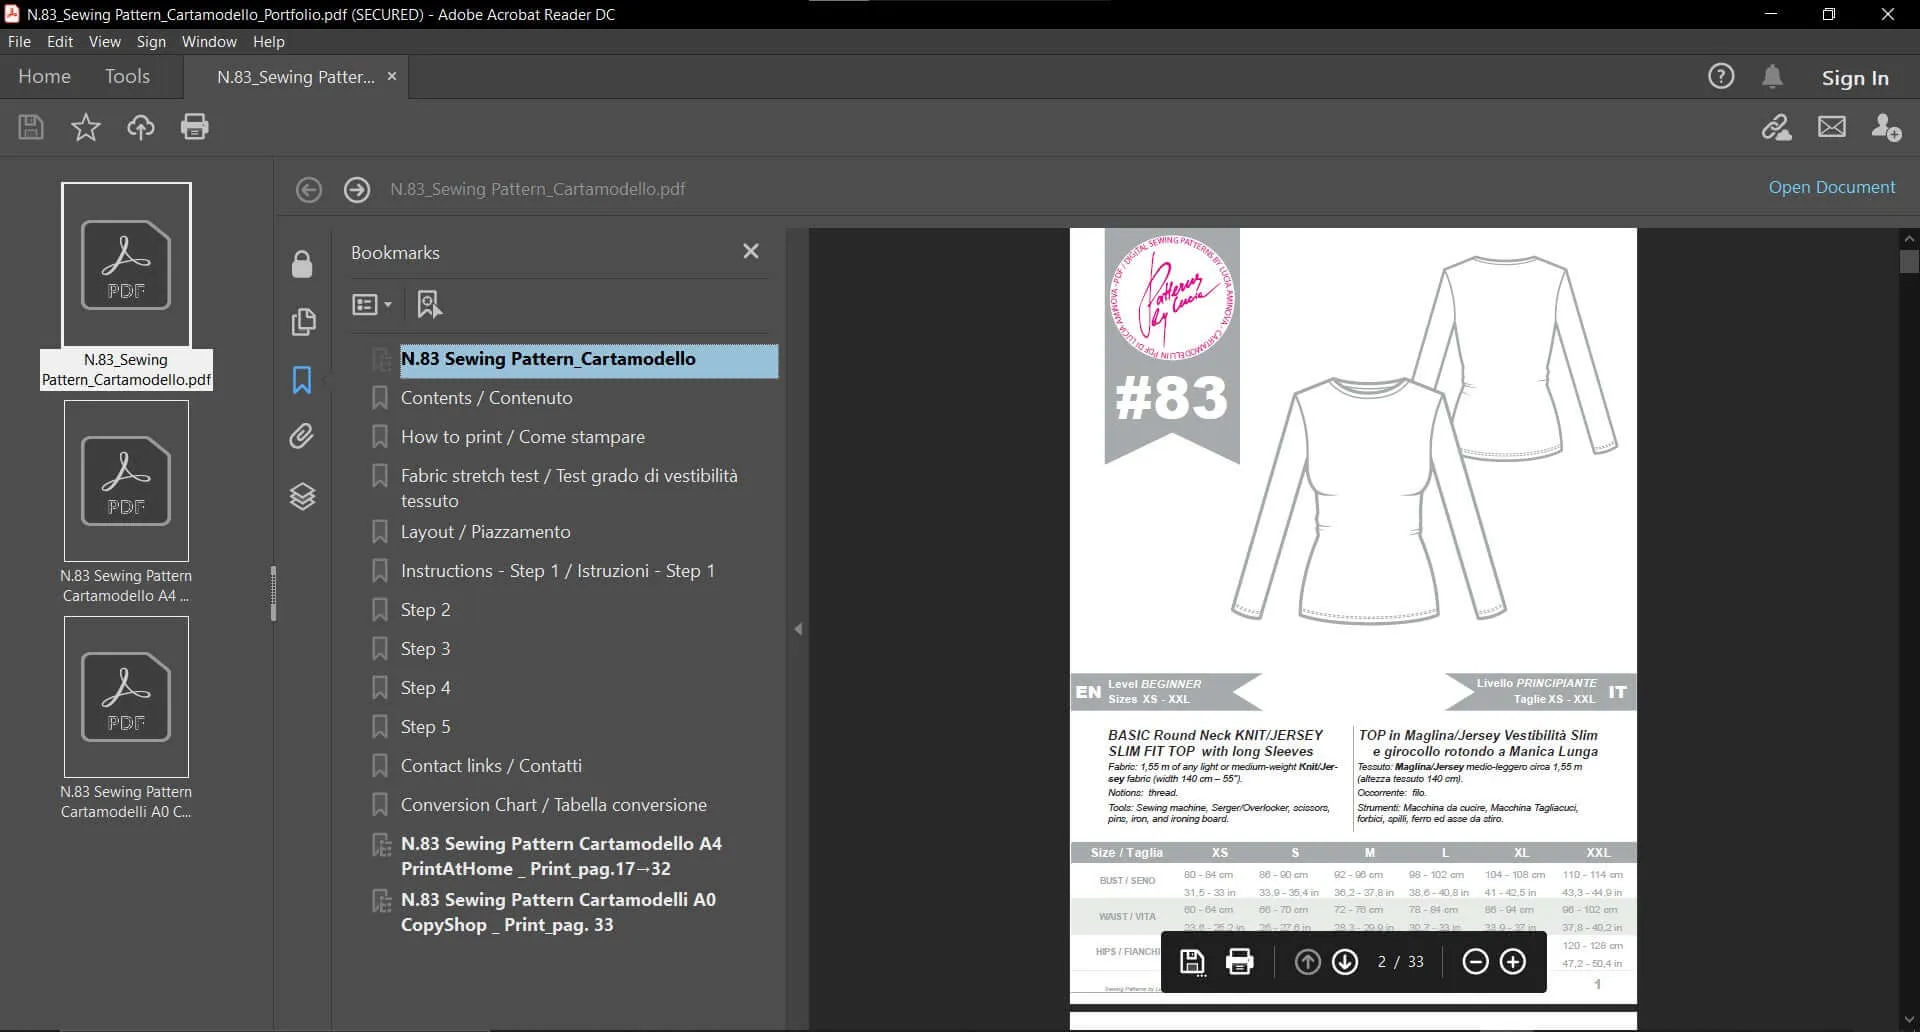
Task: Select N.83 Sewing Pattern_Cartamodello bookmark
Action: (589, 359)
